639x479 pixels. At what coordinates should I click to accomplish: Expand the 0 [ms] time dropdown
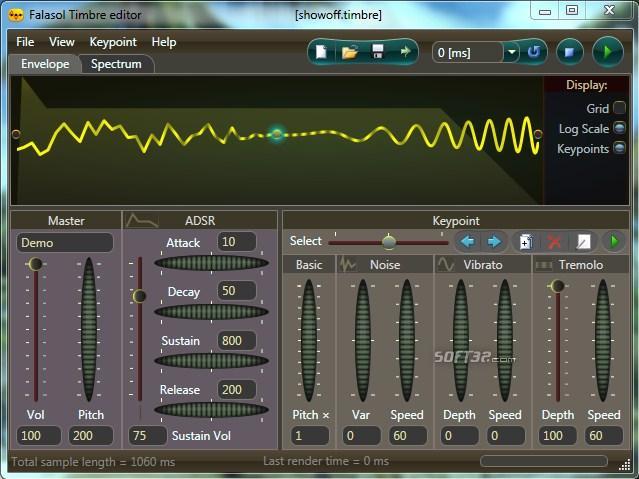coord(511,52)
